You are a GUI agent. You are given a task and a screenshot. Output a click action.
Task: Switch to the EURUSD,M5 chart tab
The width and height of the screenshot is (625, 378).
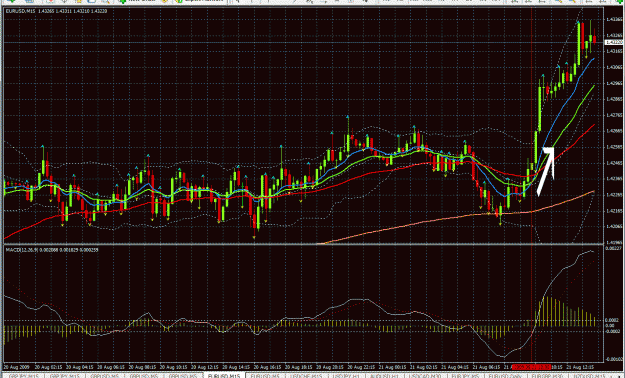(x=265, y=375)
